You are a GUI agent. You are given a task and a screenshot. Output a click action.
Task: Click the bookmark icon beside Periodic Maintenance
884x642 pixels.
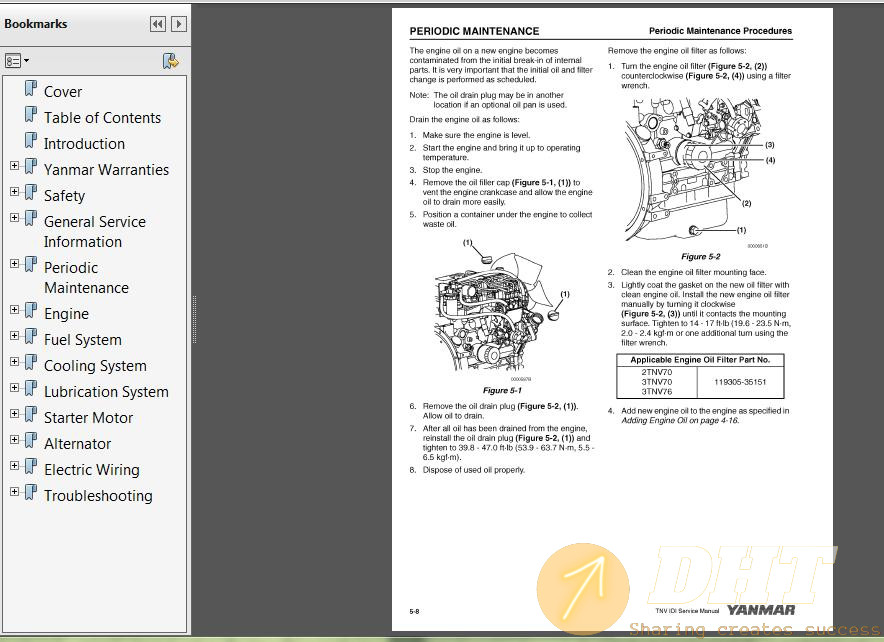coord(31,265)
